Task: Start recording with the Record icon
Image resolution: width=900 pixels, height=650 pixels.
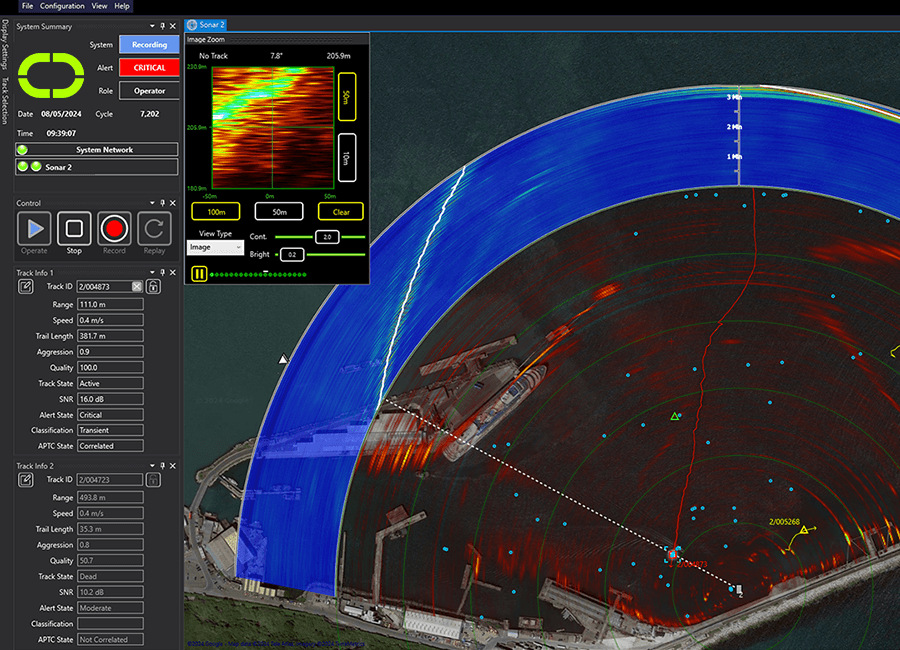Action: [x=114, y=229]
